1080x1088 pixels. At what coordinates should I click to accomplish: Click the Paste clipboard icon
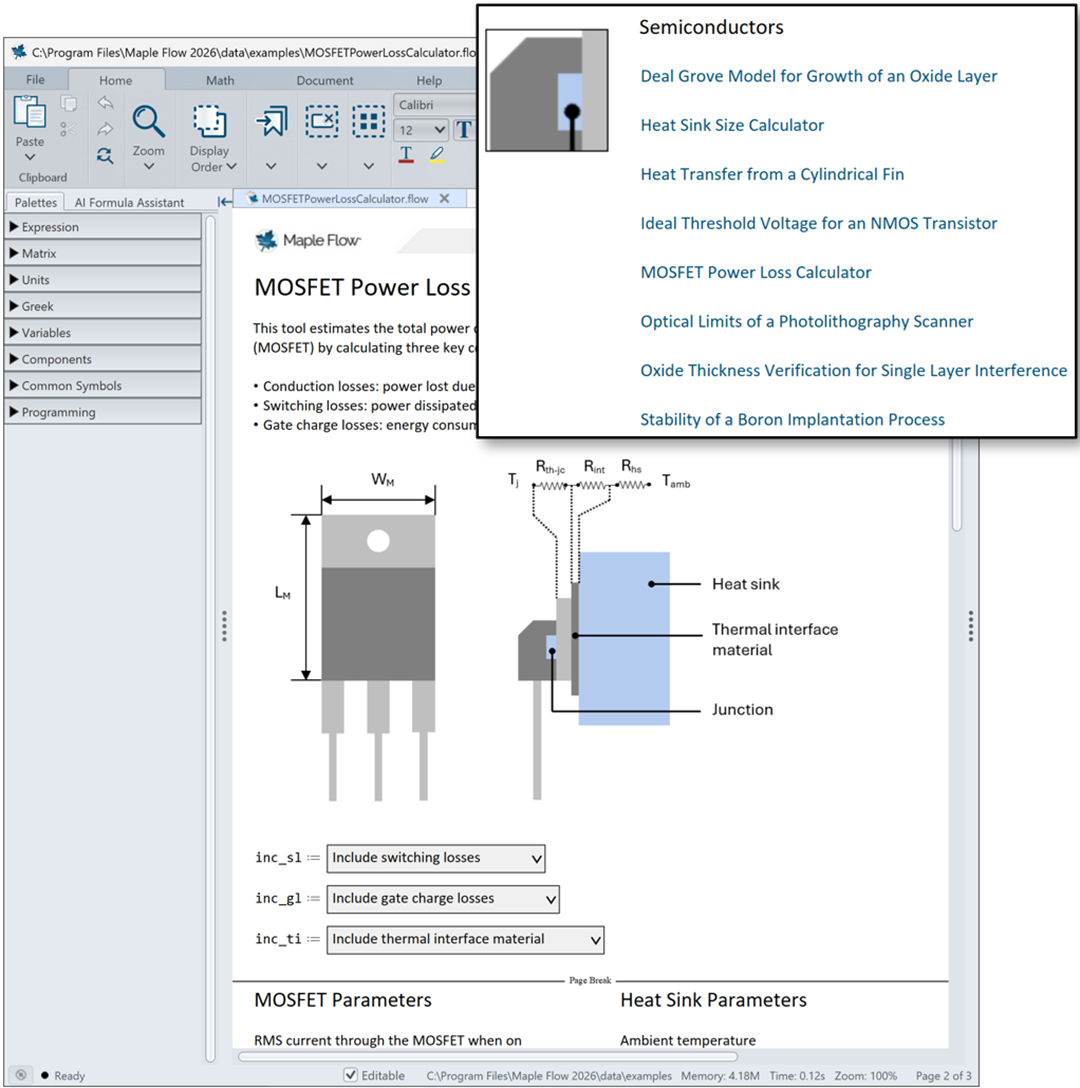[x=30, y=112]
